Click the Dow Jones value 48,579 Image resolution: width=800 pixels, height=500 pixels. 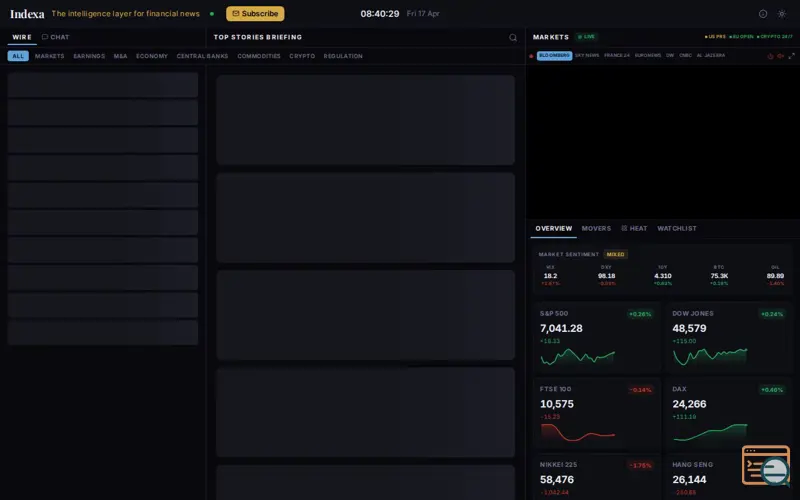tap(689, 329)
